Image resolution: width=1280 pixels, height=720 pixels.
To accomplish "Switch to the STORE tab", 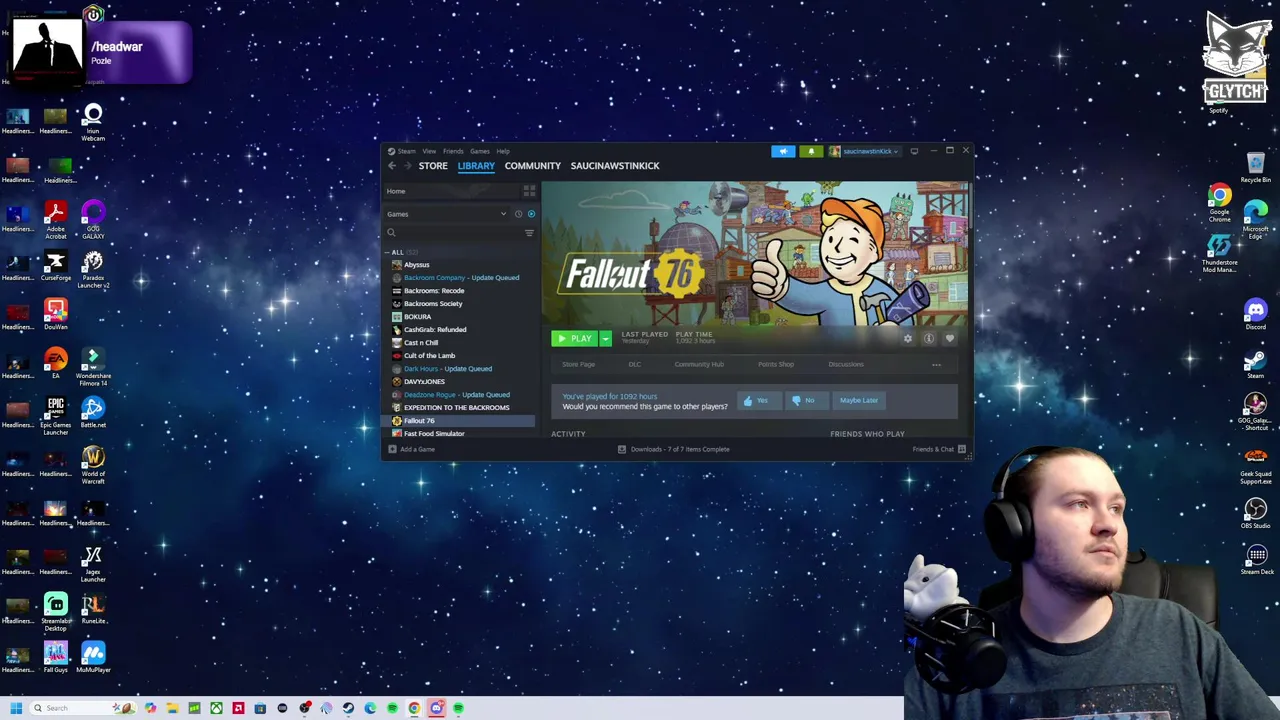I will pos(433,166).
